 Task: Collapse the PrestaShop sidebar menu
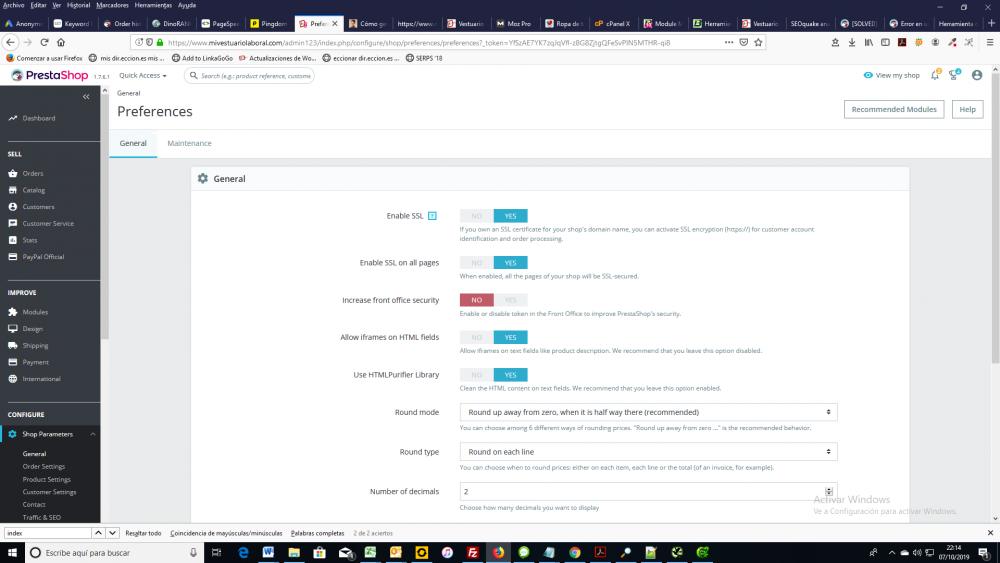(x=86, y=97)
